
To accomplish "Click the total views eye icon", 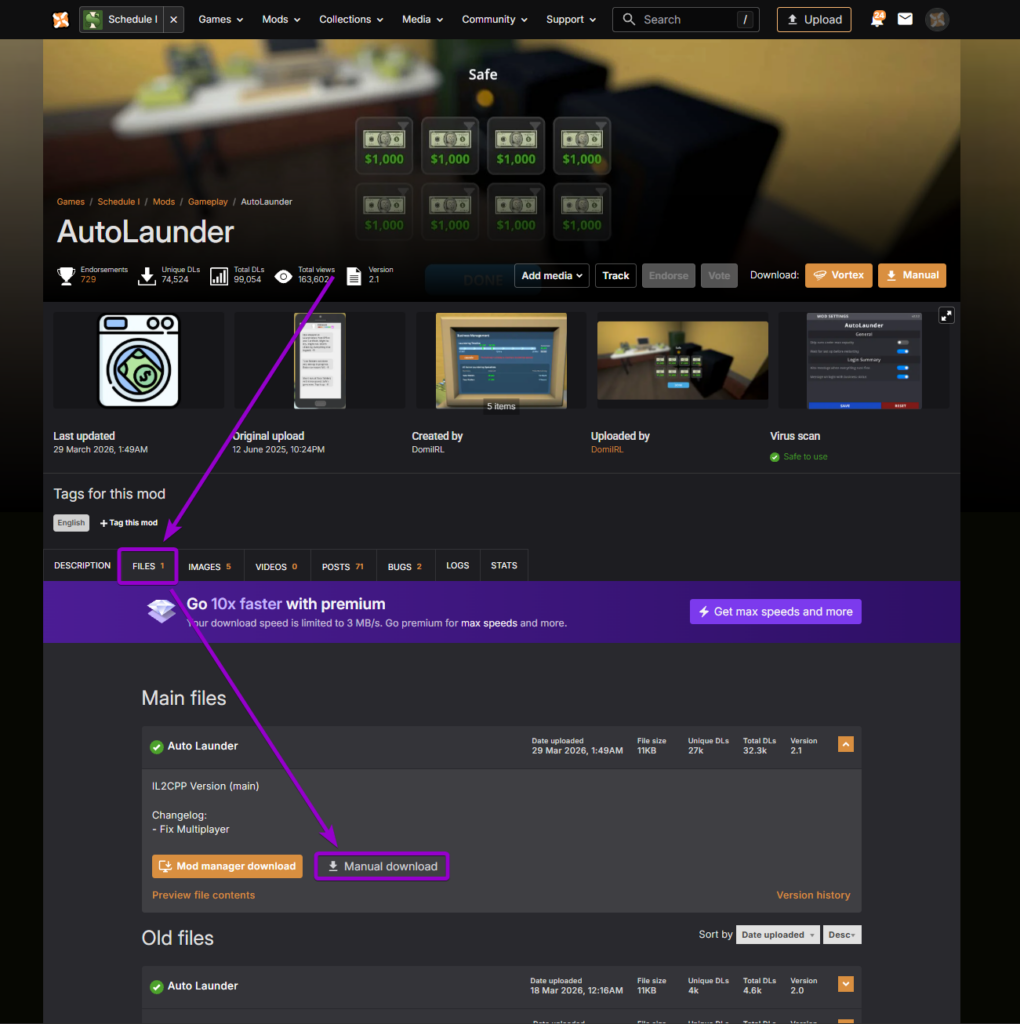I will click(x=283, y=276).
